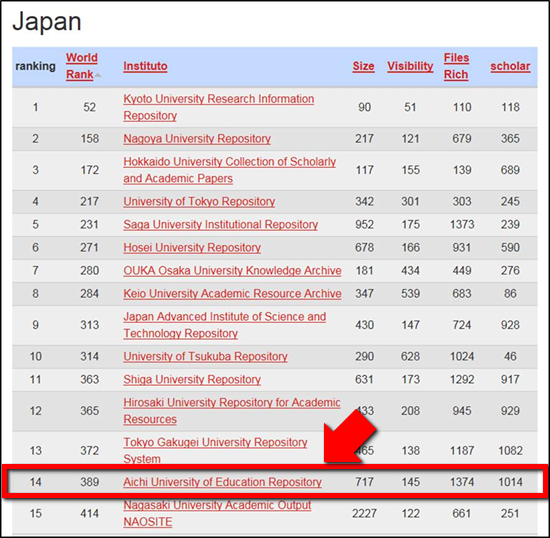The width and height of the screenshot is (550, 538).
Task: Select the 'ranking' column header text
Action: click(35, 66)
